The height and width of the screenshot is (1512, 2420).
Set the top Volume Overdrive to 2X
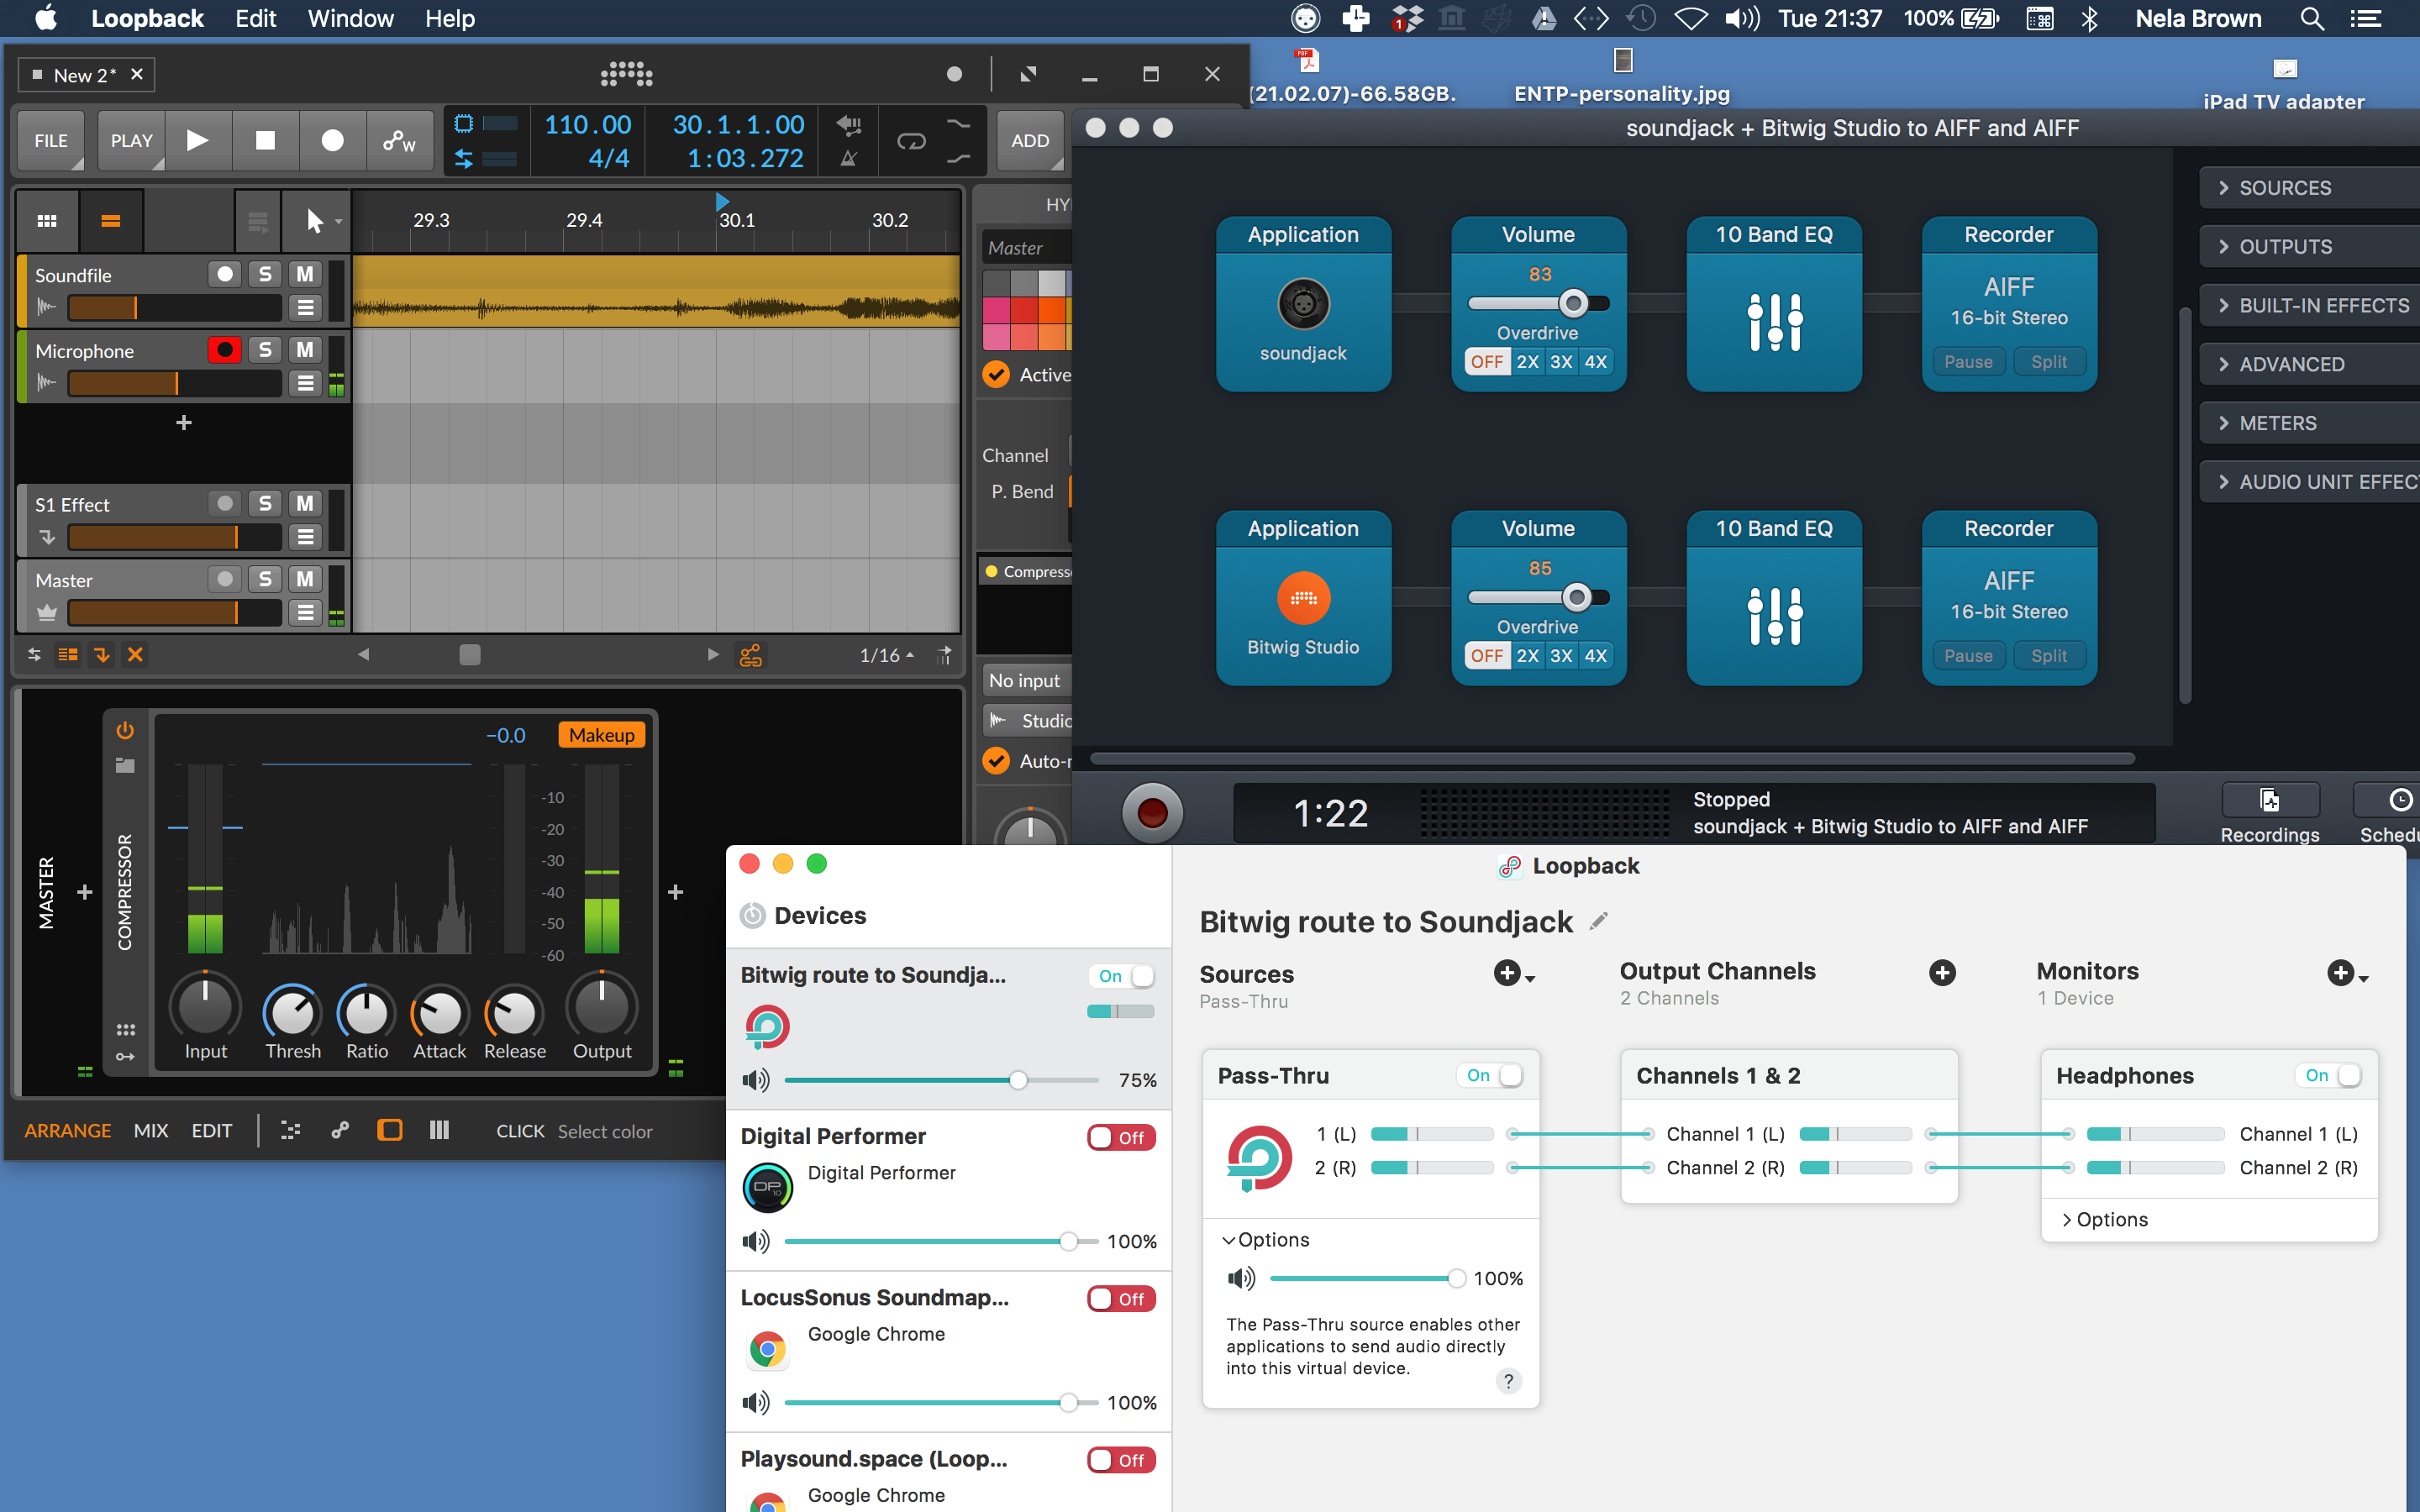point(1527,362)
